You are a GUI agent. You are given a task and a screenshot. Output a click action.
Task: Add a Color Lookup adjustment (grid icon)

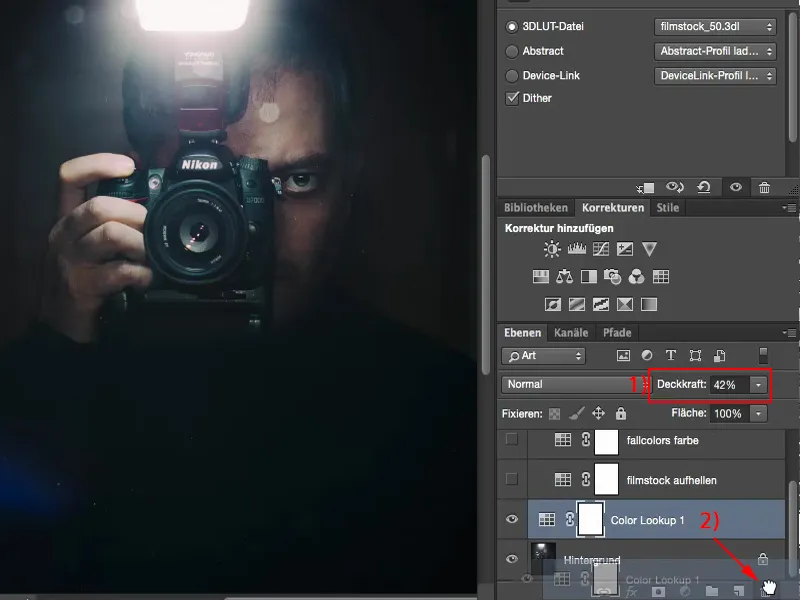click(x=661, y=277)
